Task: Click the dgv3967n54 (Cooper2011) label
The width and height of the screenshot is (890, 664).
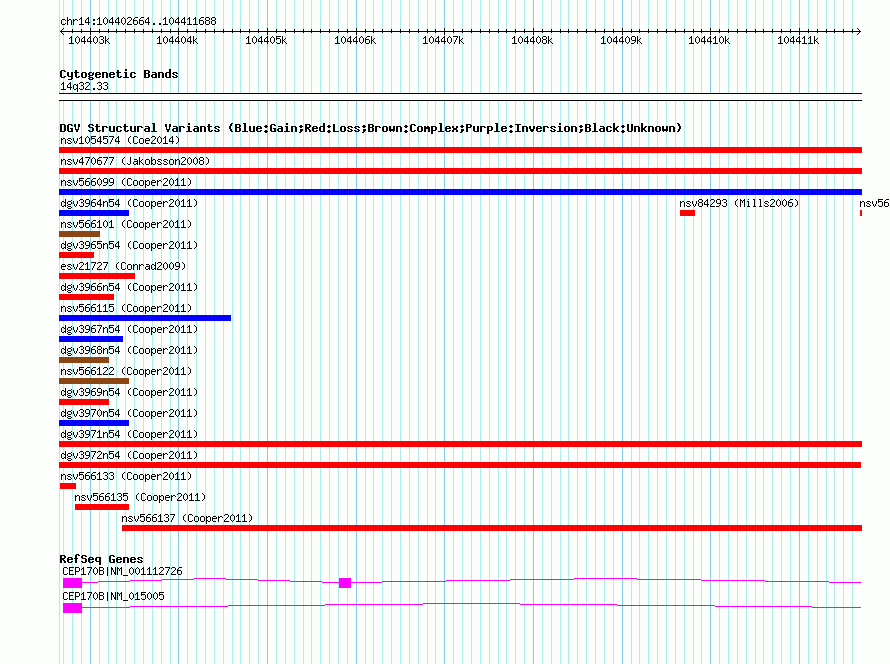Action: pyautogui.click(x=129, y=329)
